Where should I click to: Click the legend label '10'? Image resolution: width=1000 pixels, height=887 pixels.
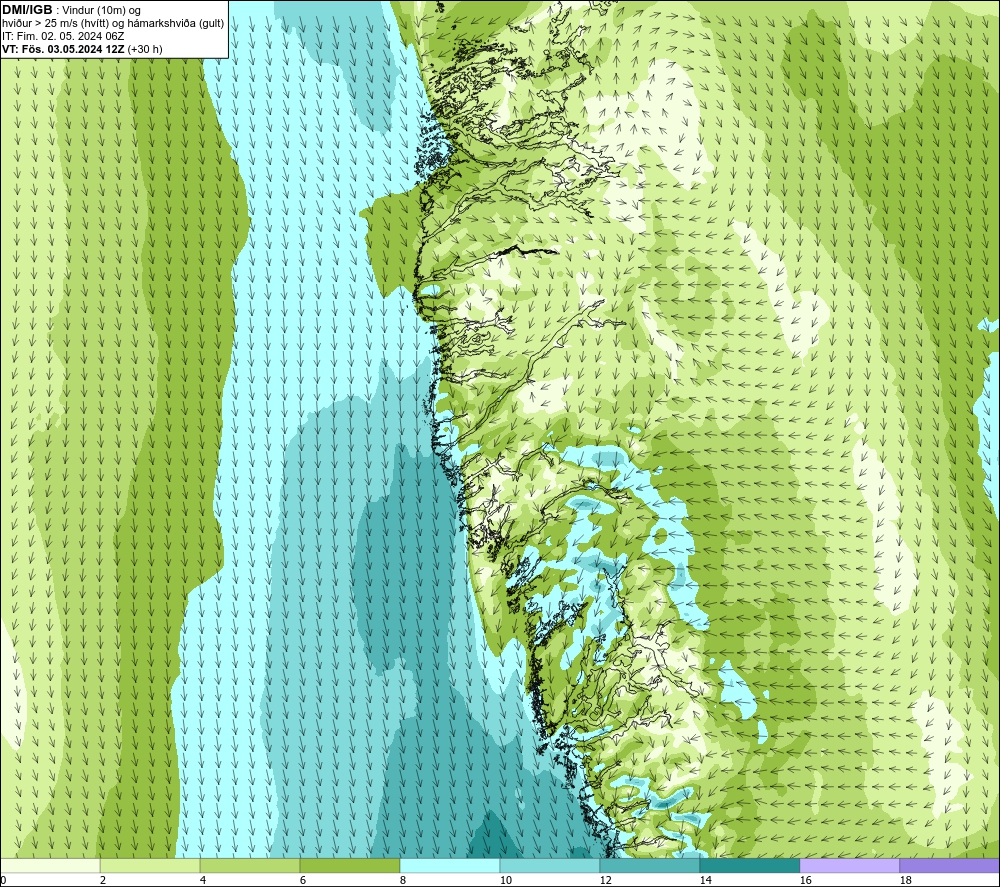tap(506, 880)
